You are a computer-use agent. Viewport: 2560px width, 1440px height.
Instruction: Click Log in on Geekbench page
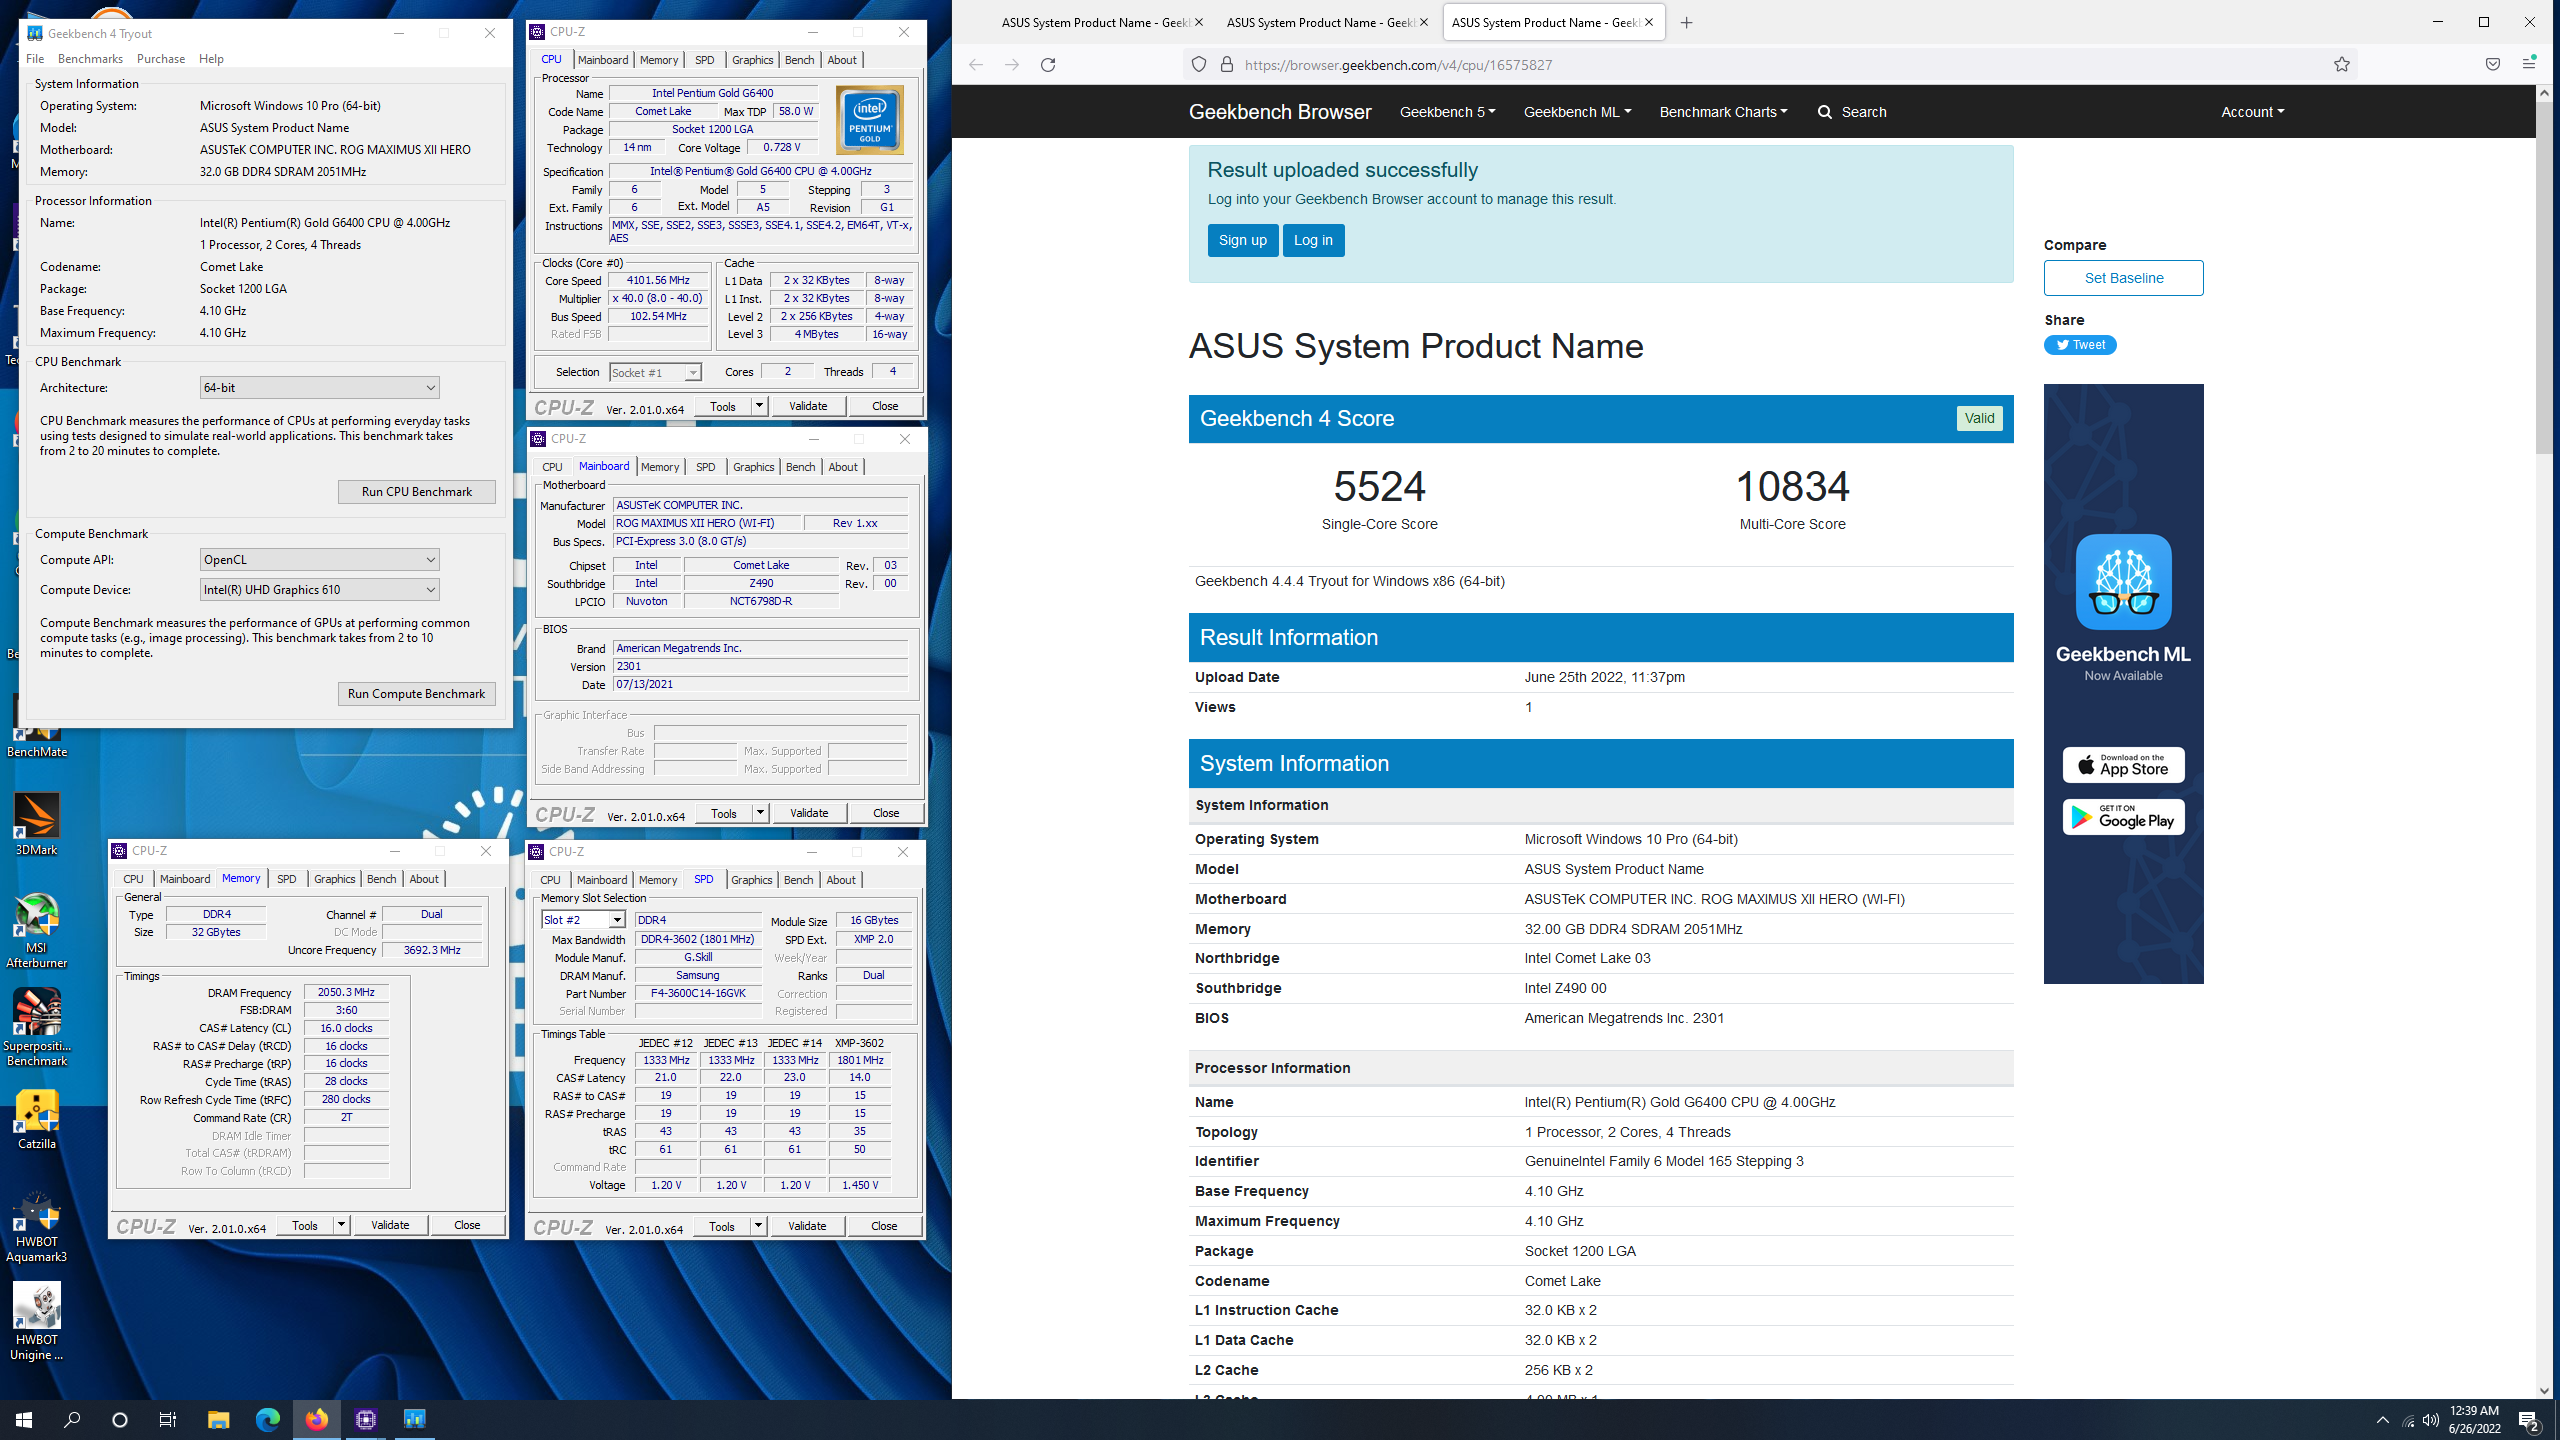pyautogui.click(x=1313, y=240)
